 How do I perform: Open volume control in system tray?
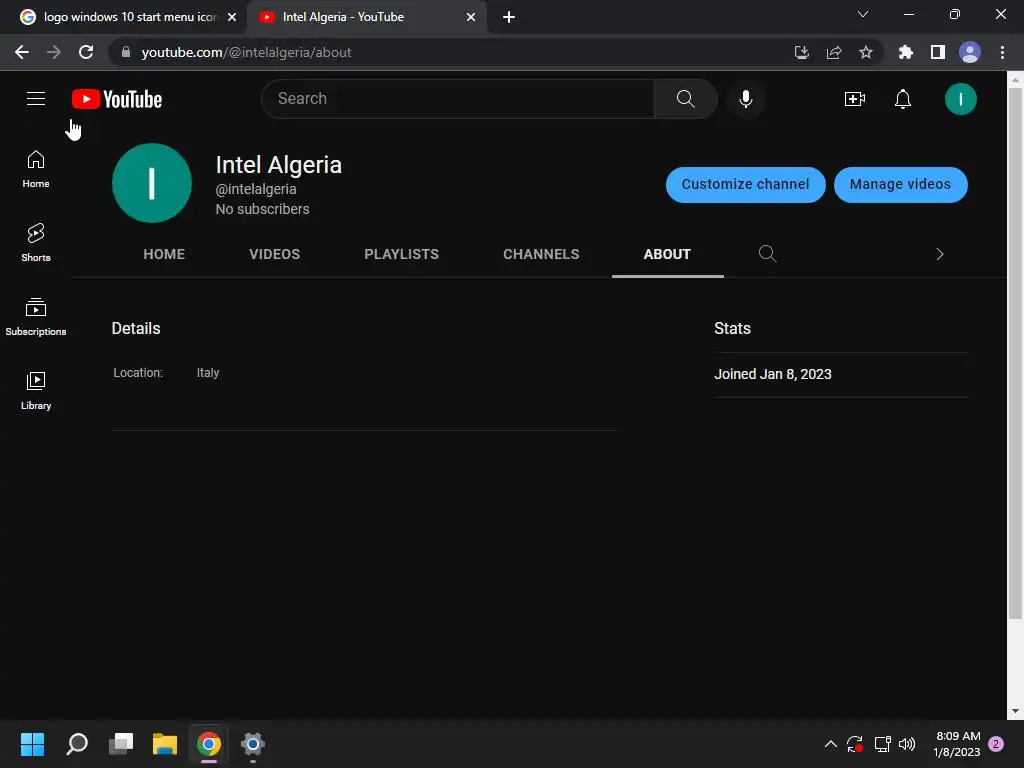tap(907, 744)
